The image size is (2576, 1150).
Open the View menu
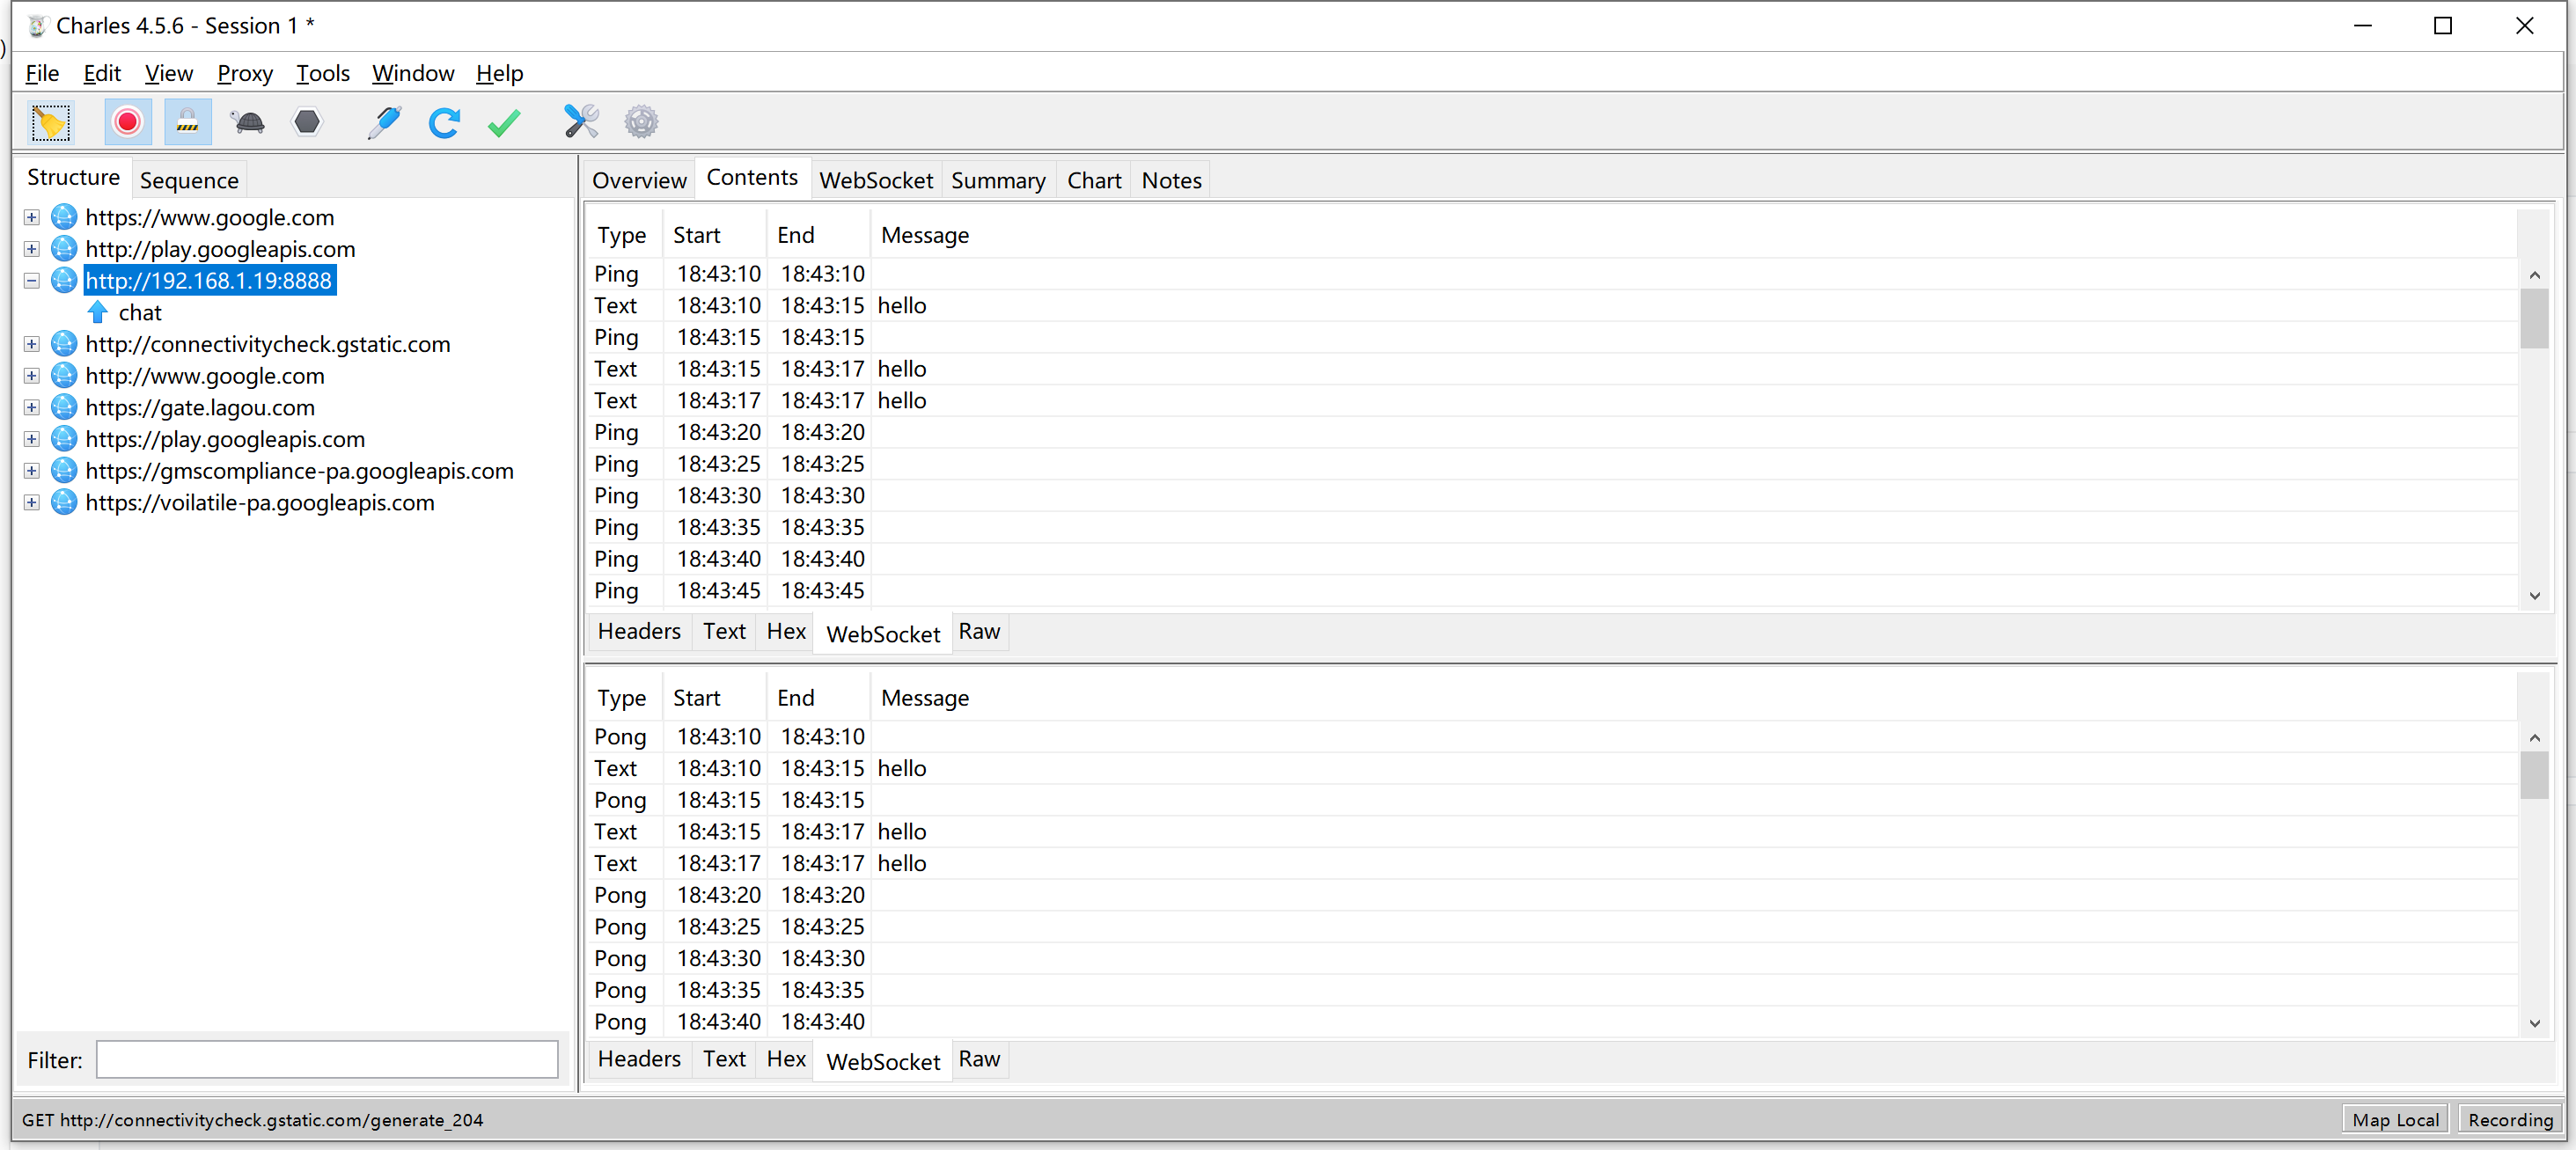(169, 73)
